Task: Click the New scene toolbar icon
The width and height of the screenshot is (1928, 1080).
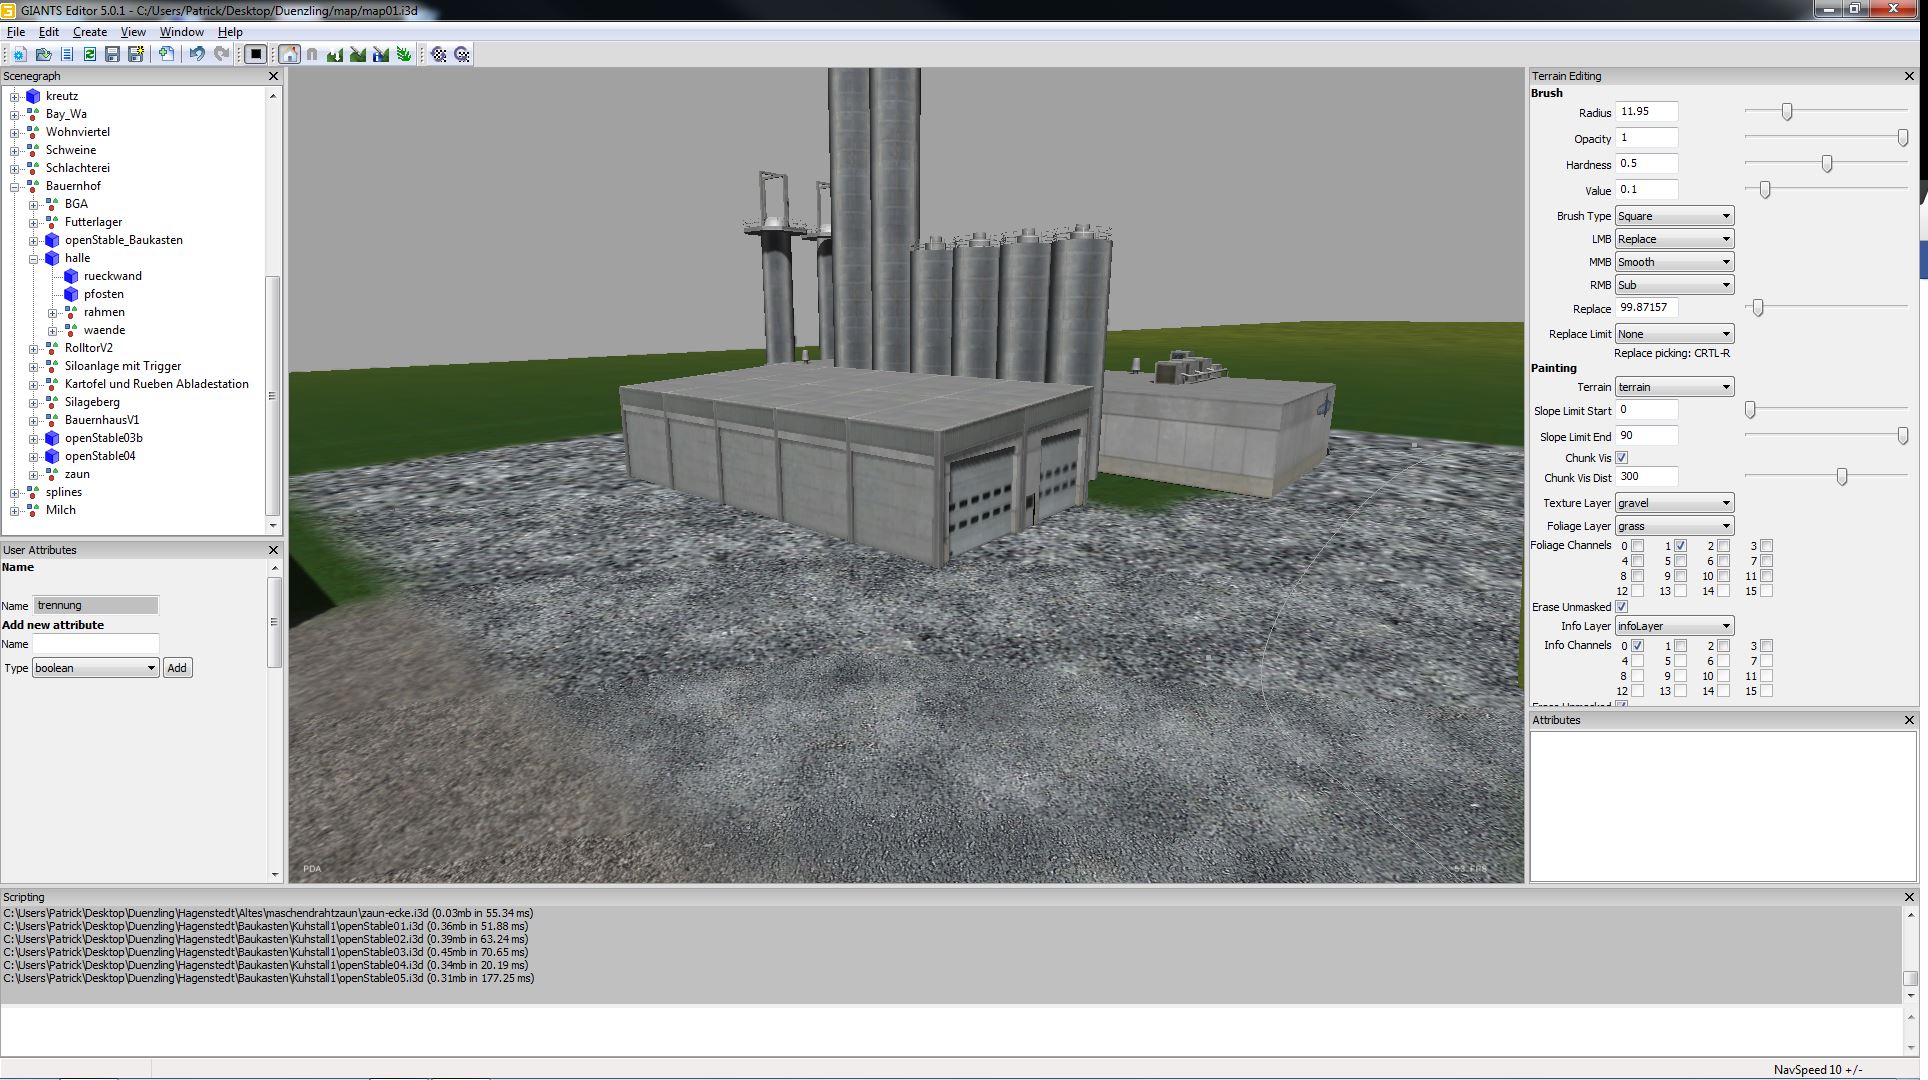Action: (x=20, y=54)
